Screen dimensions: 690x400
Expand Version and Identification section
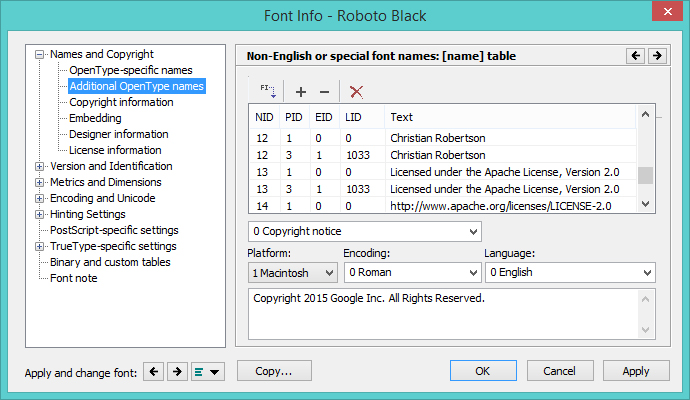click(x=40, y=166)
